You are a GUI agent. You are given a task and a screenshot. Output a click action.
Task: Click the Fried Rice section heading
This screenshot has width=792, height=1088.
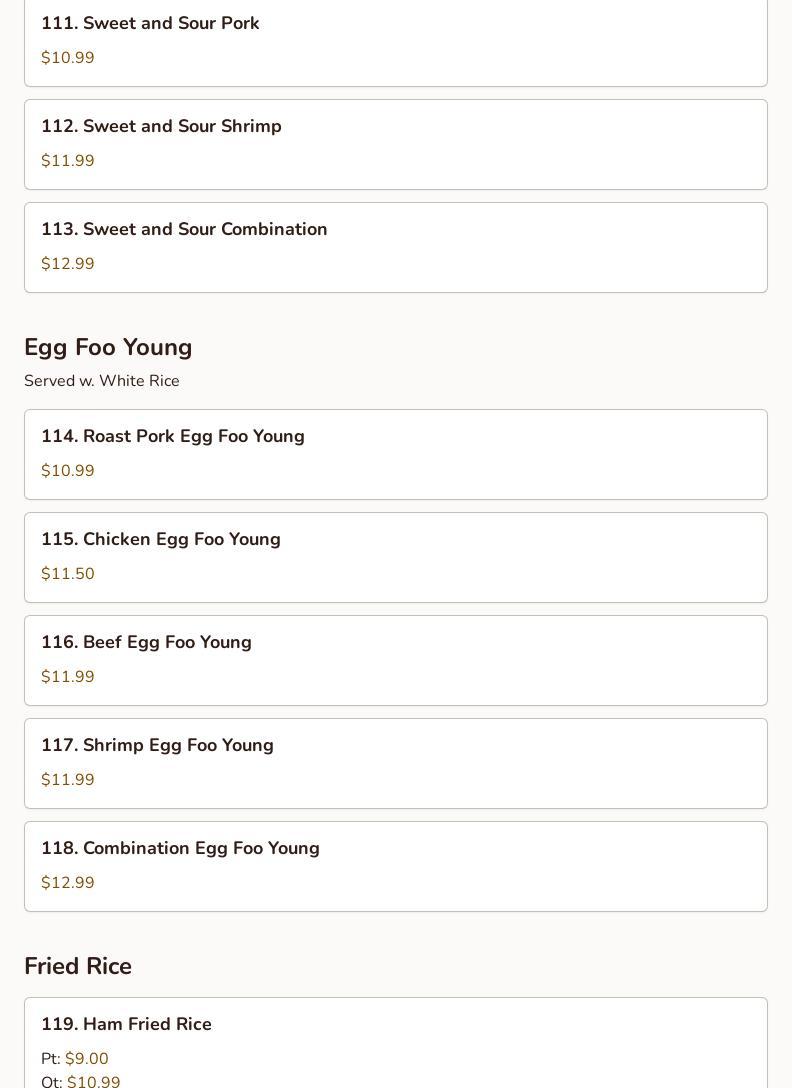point(78,966)
